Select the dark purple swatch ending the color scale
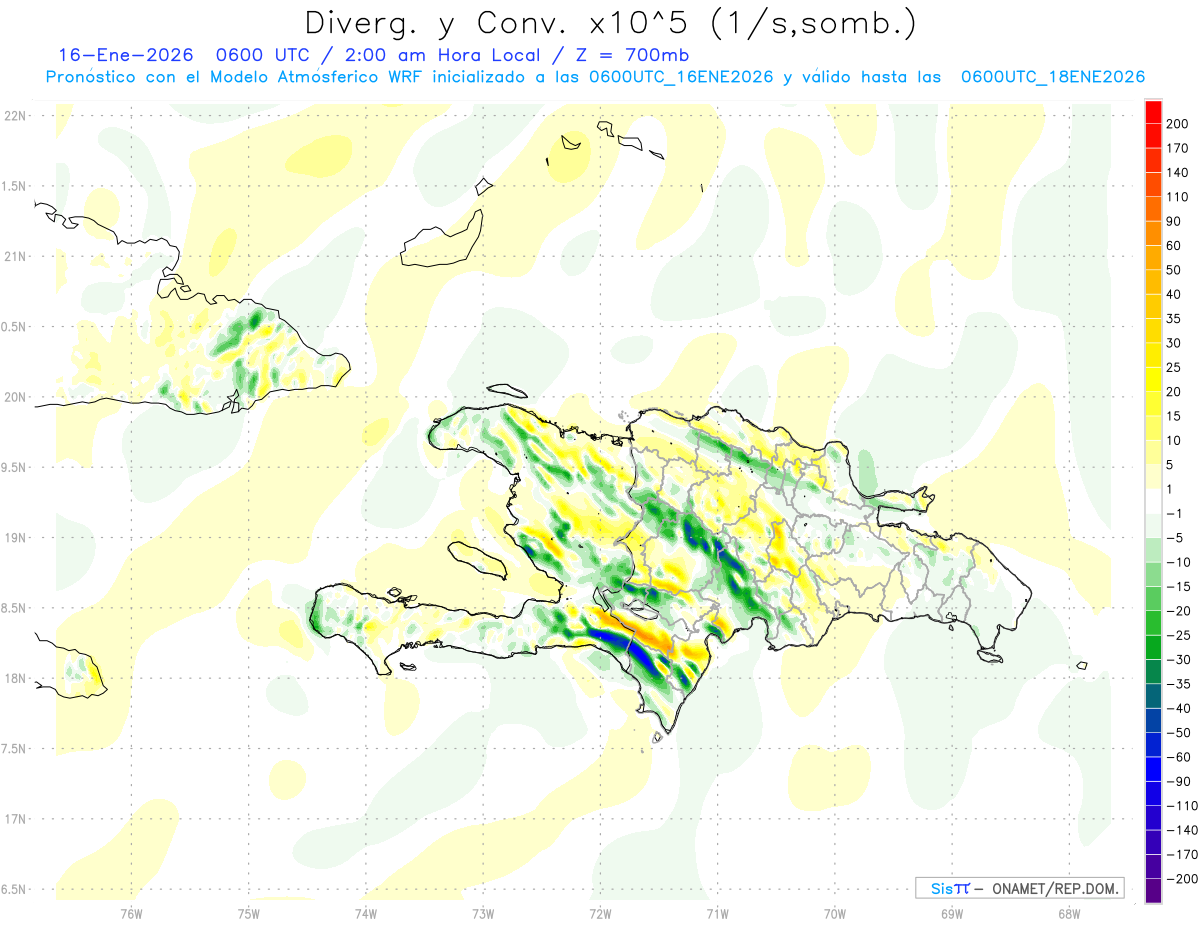1200x927 pixels. coord(1153,891)
